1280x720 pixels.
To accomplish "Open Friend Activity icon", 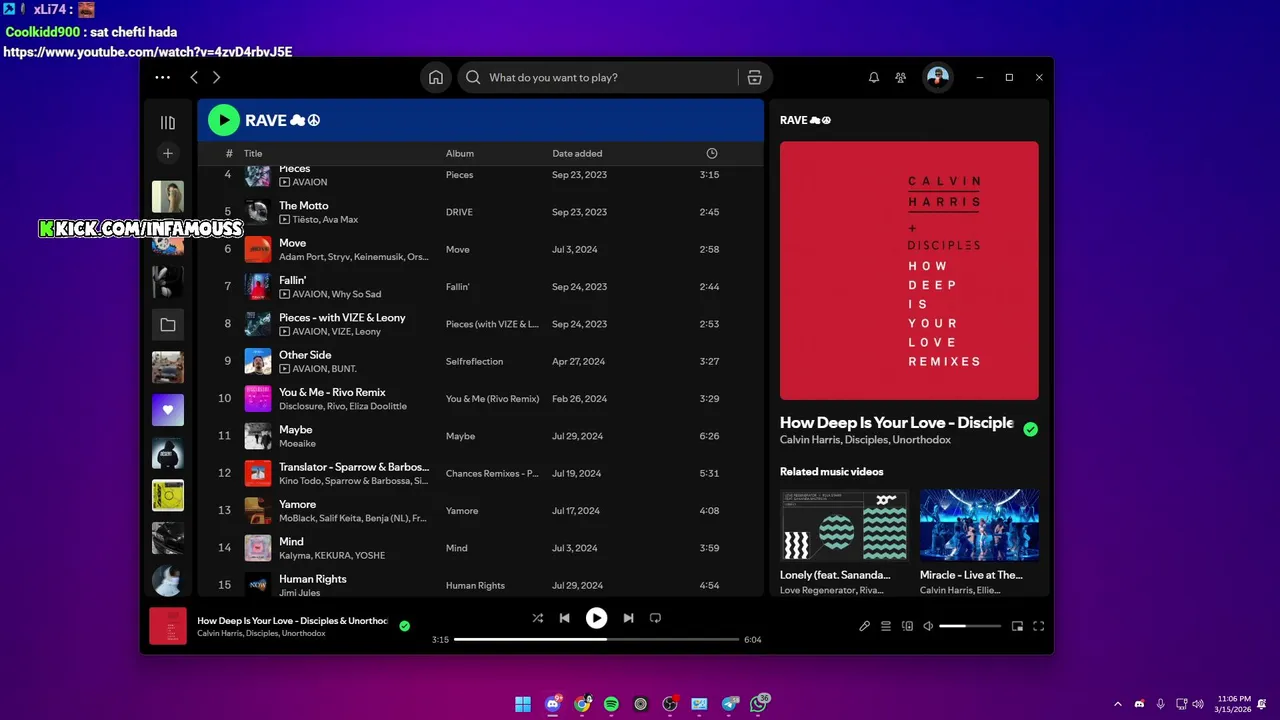I will (x=901, y=77).
